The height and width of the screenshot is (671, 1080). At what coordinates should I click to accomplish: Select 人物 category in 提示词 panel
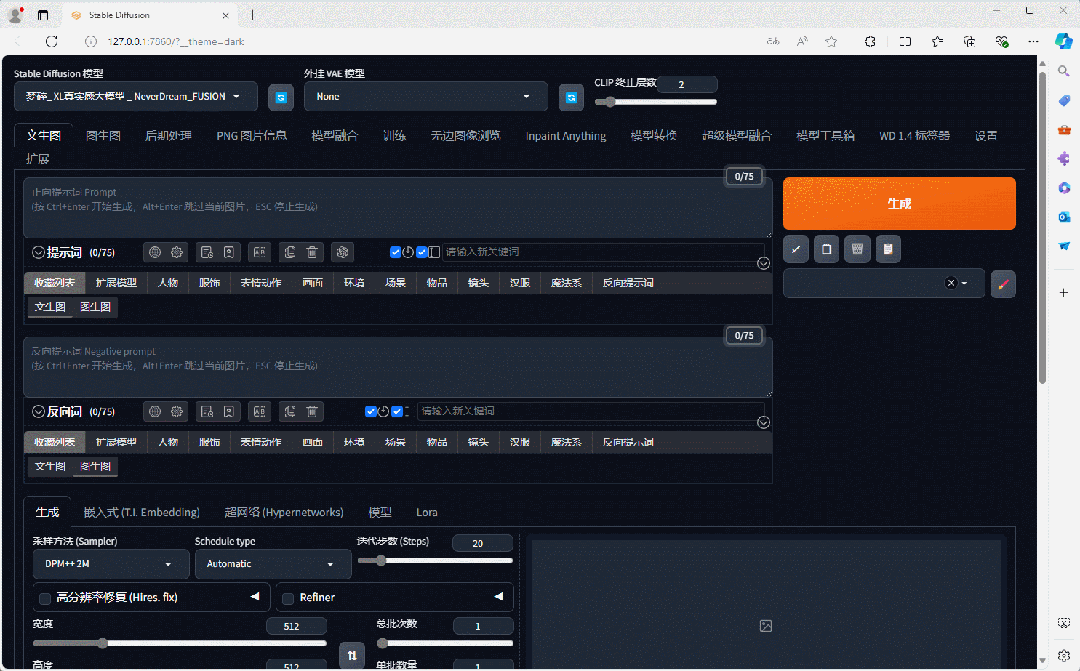pyautogui.click(x=167, y=282)
